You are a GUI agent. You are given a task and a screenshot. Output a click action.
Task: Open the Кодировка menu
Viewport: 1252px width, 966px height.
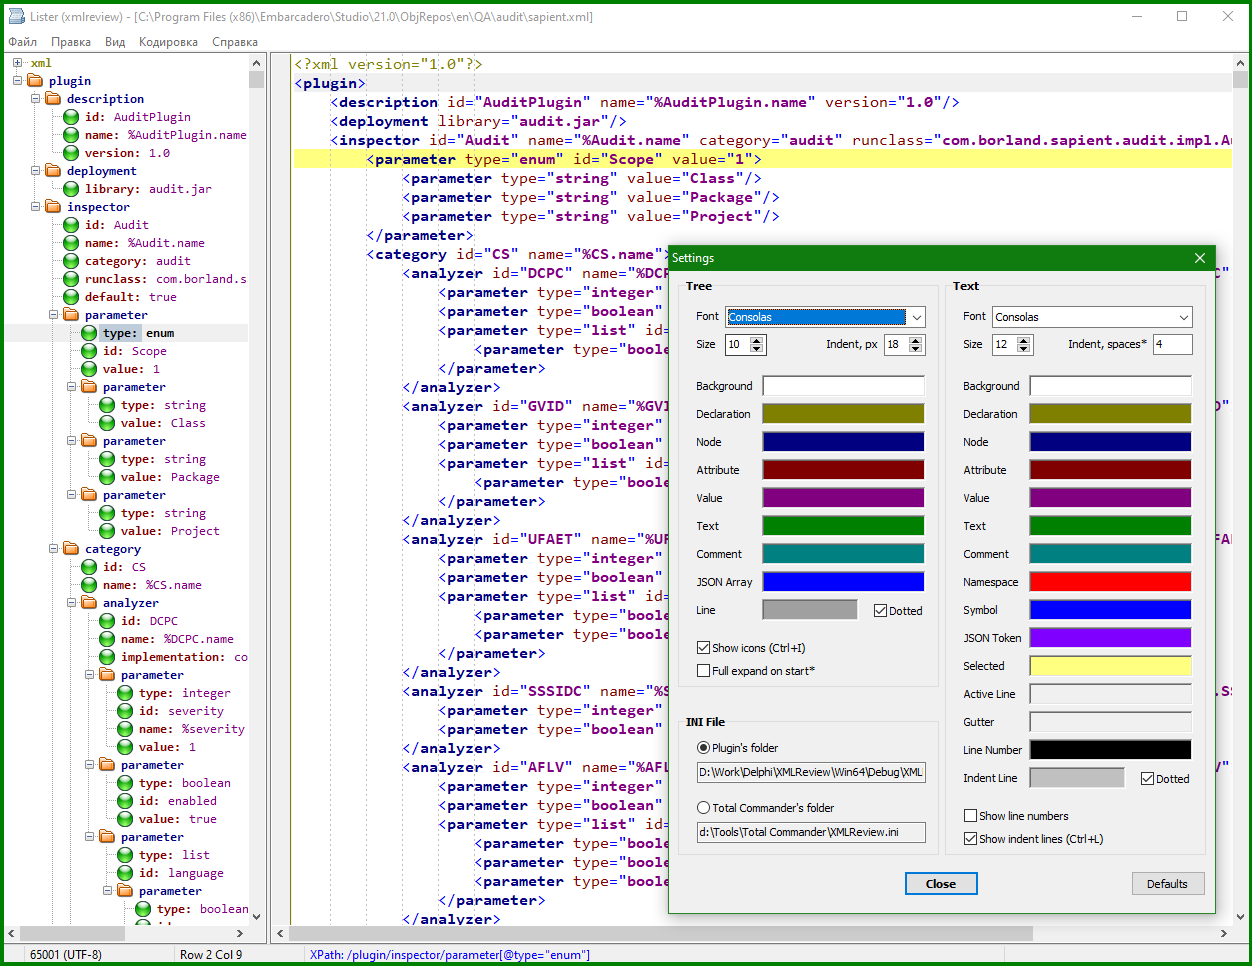(x=168, y=42)
